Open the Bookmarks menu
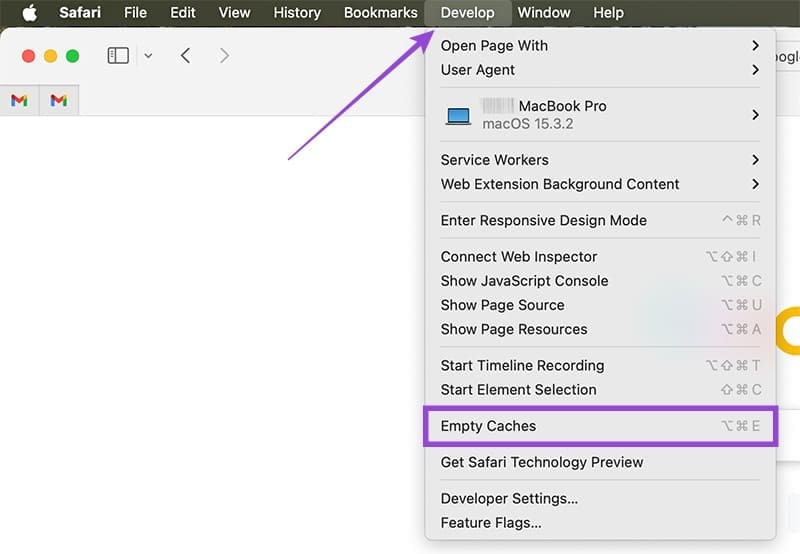This screenshot has height=554, width=800. coord(381,12)
